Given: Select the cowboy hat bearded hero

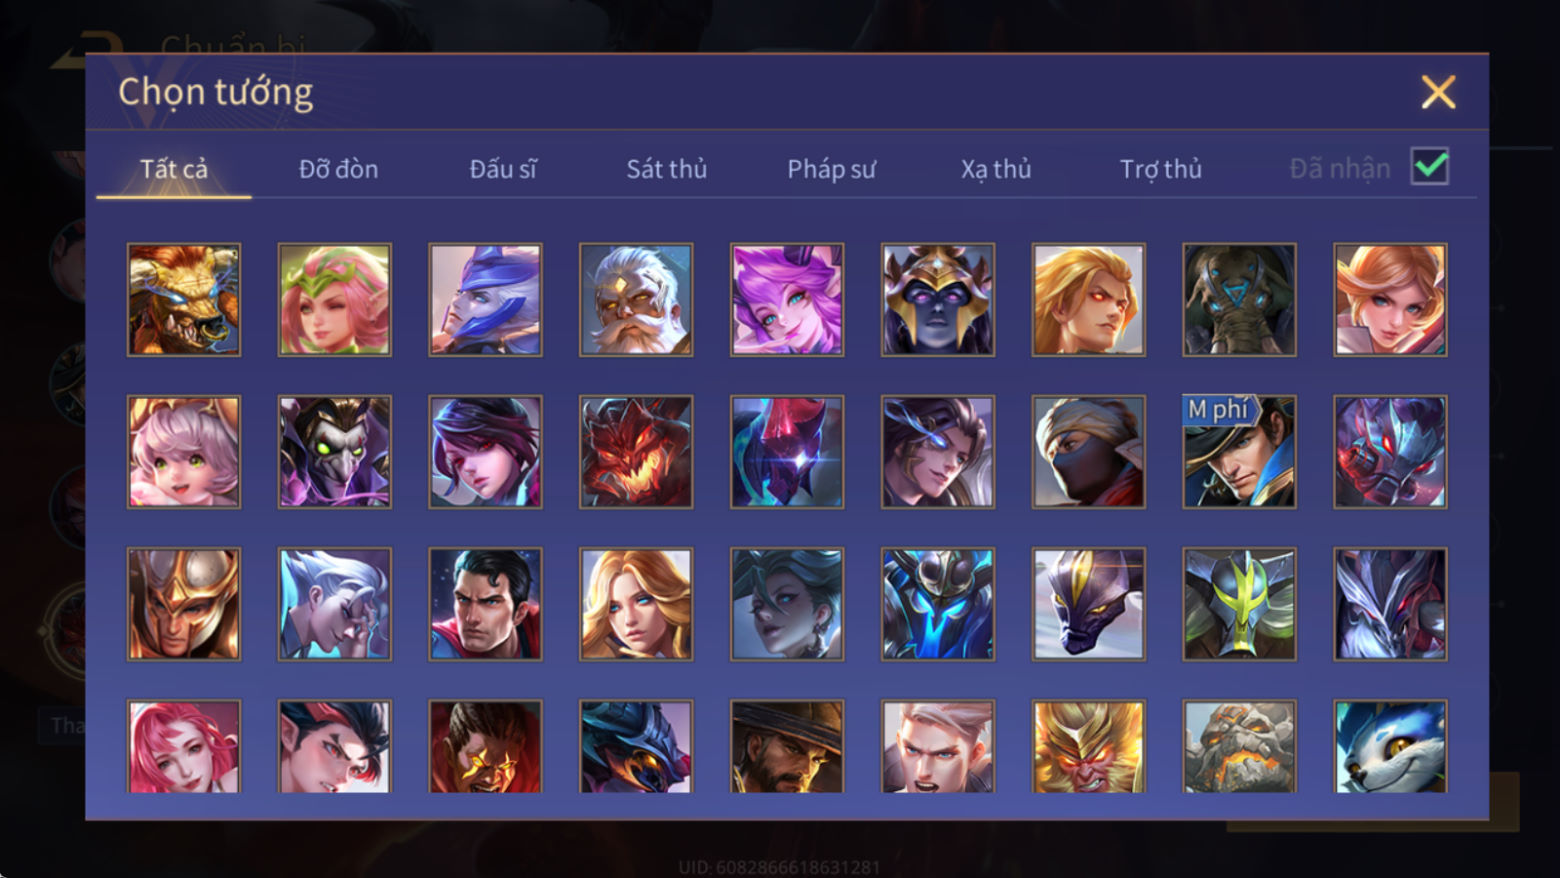Looking at the screenshot, I should point(787,746).
